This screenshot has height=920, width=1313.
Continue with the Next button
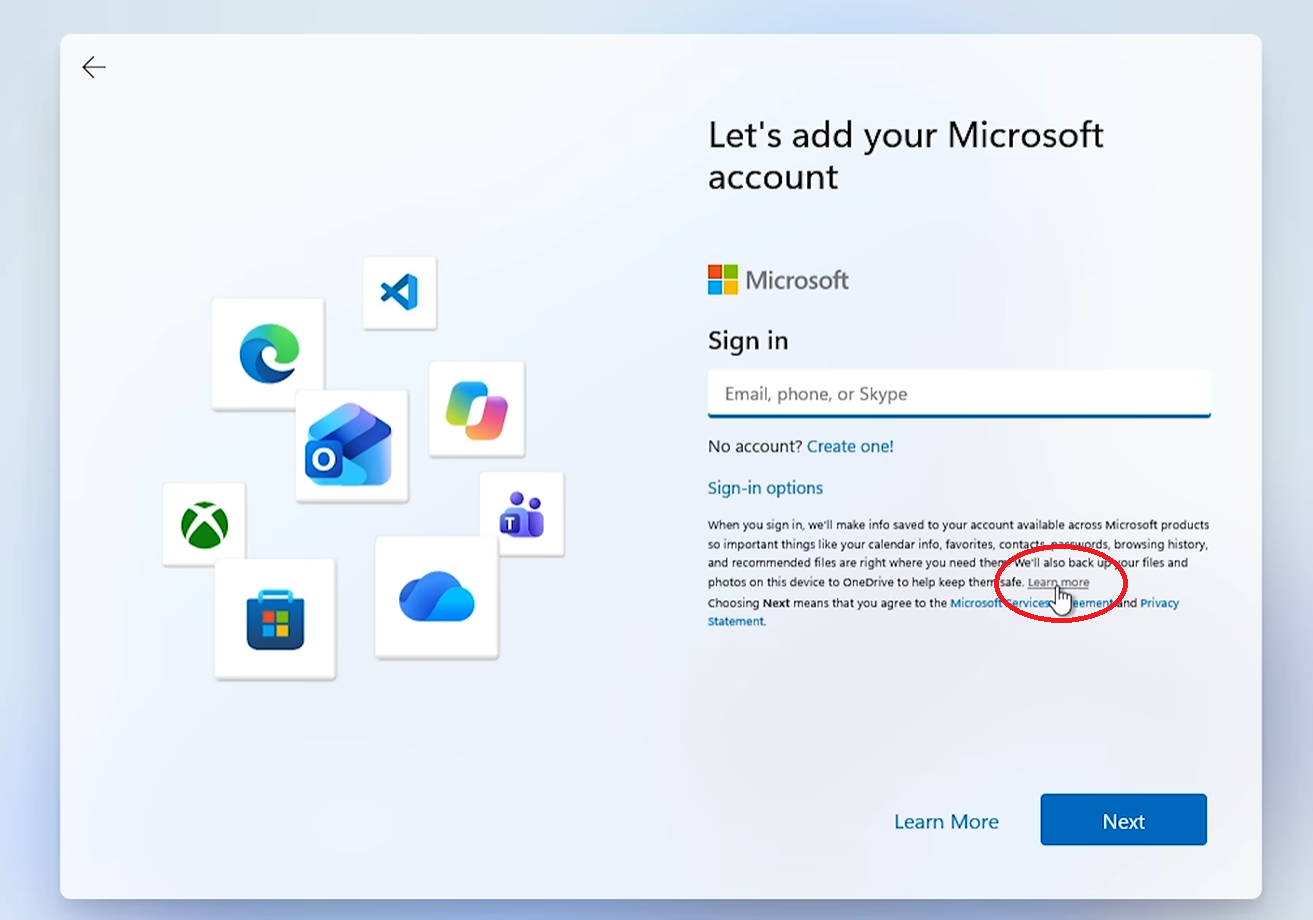tap(1123, 820)
